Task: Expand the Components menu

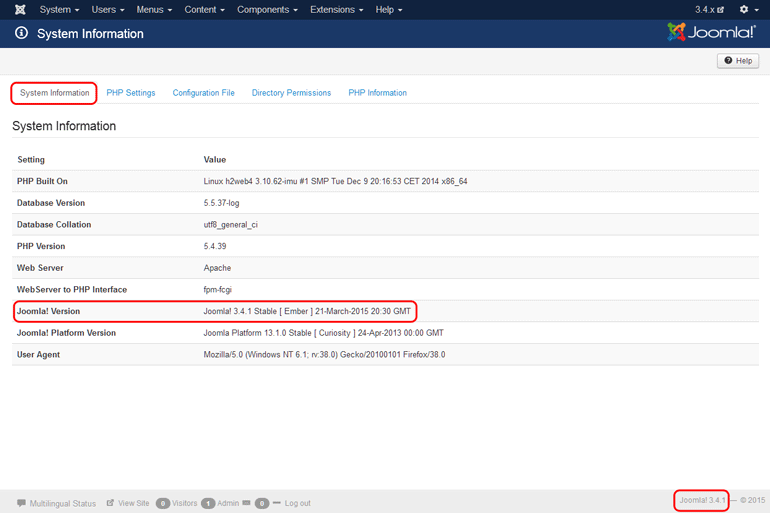Action: pyautogui.click(x=267, y=9)
